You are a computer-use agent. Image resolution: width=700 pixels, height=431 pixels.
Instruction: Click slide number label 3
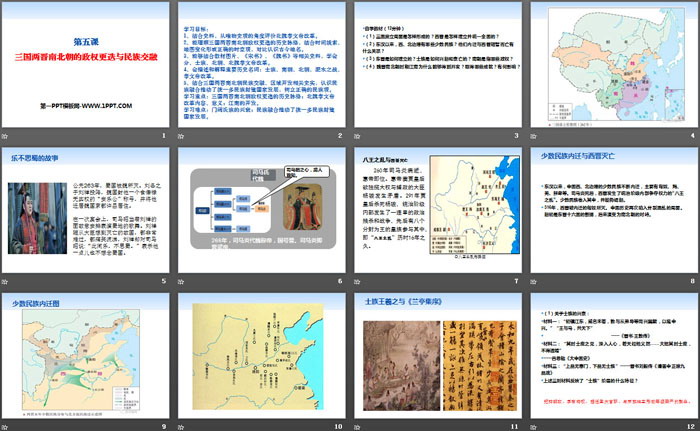click(x=517, y=135)
